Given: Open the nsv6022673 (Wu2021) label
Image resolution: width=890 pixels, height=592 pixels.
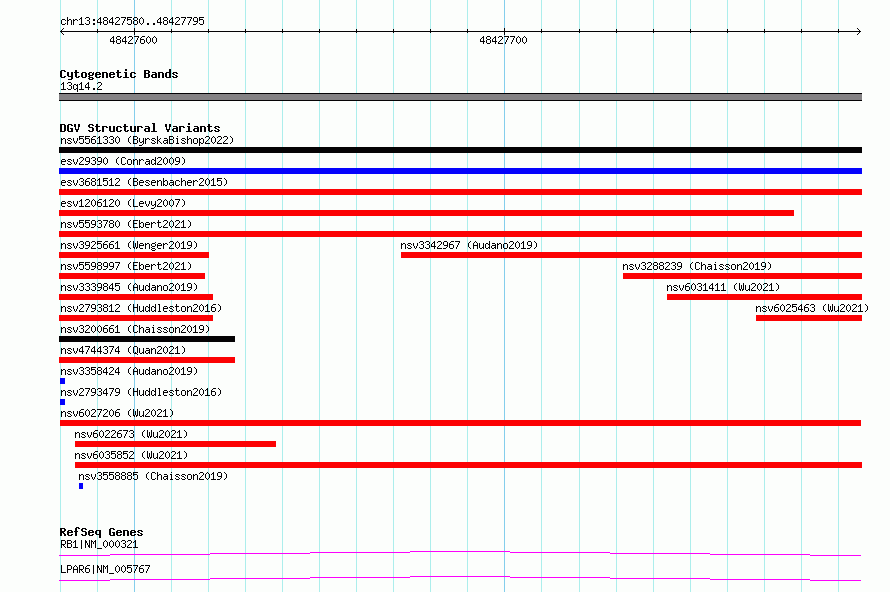Looking at the screenshot, I should 131,434.
